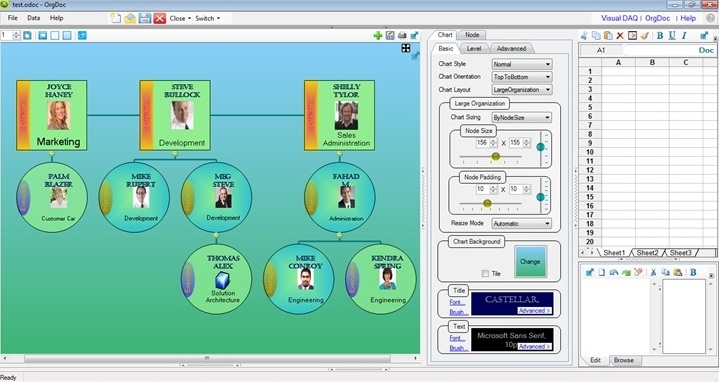Open the Chart Style dropdown

pyautogui.click(x=522, y=64)
